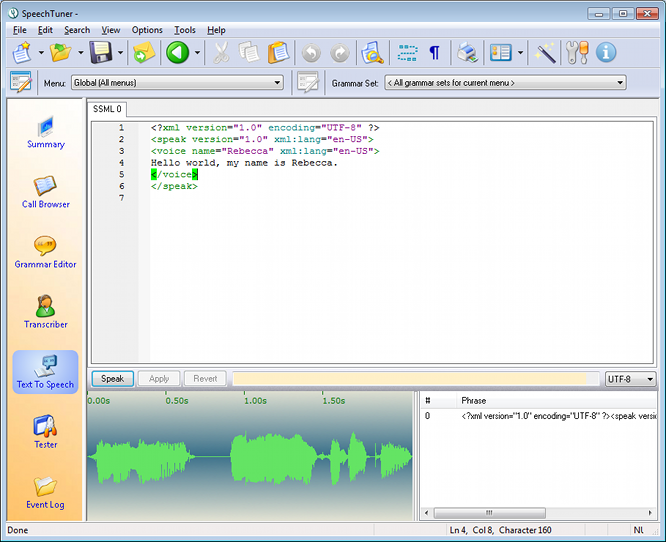Open the Tools menu
666x542 pixels.
tap(184, 30)
